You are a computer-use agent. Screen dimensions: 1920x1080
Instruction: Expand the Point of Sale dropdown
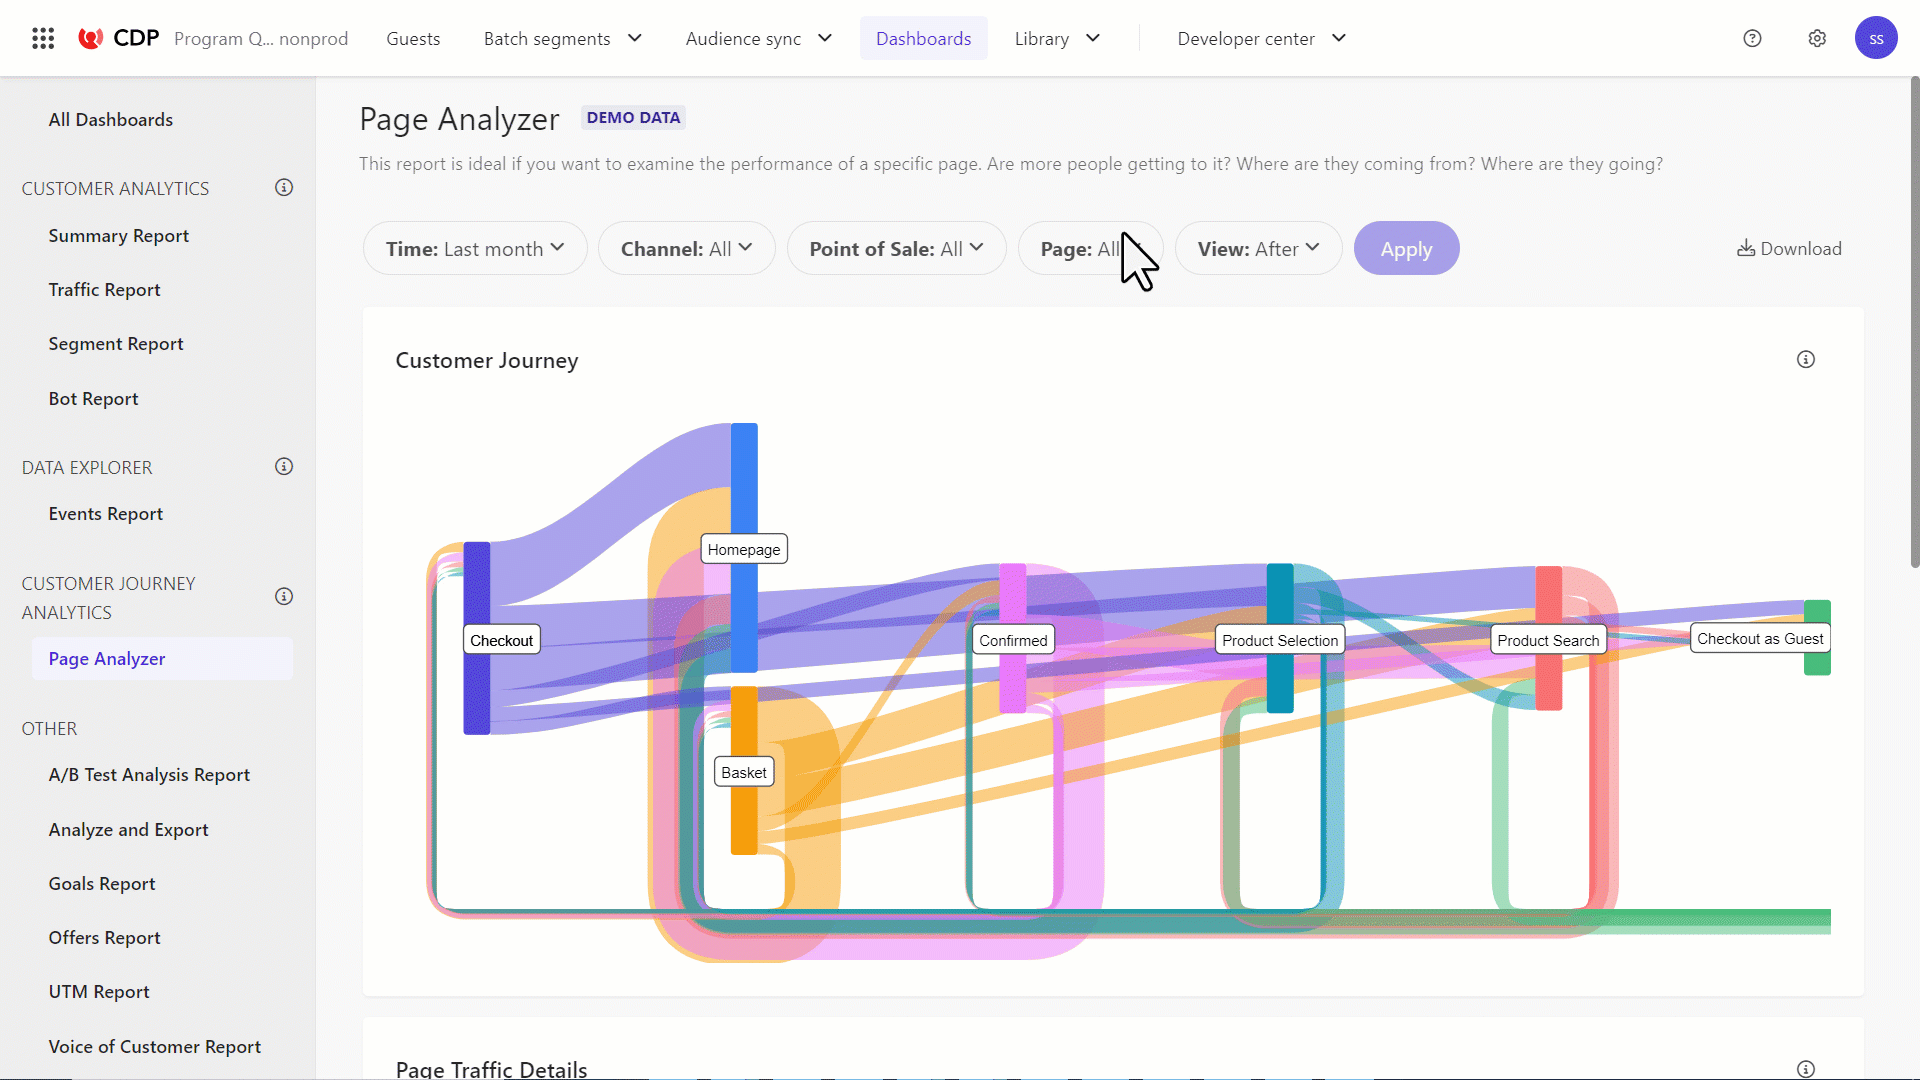point(897,248)
